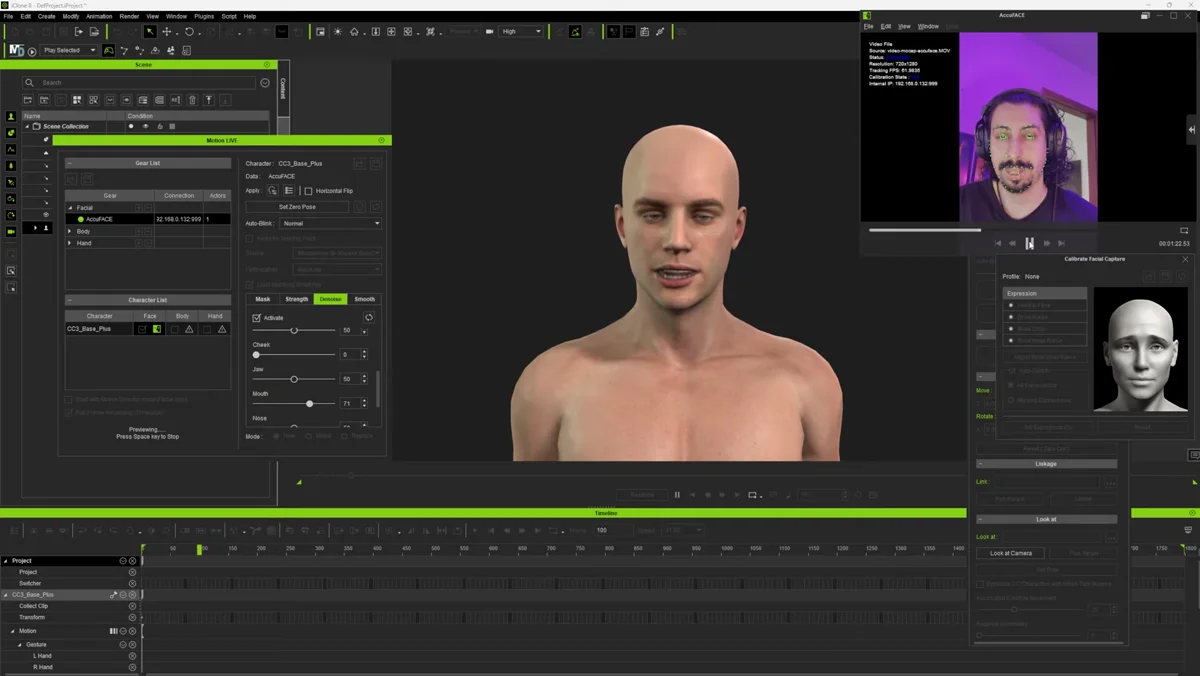1200x676 pixels.
Task: Toggle Hand checkbox for CC3_Base_Plus
Action: click(207, 329)
